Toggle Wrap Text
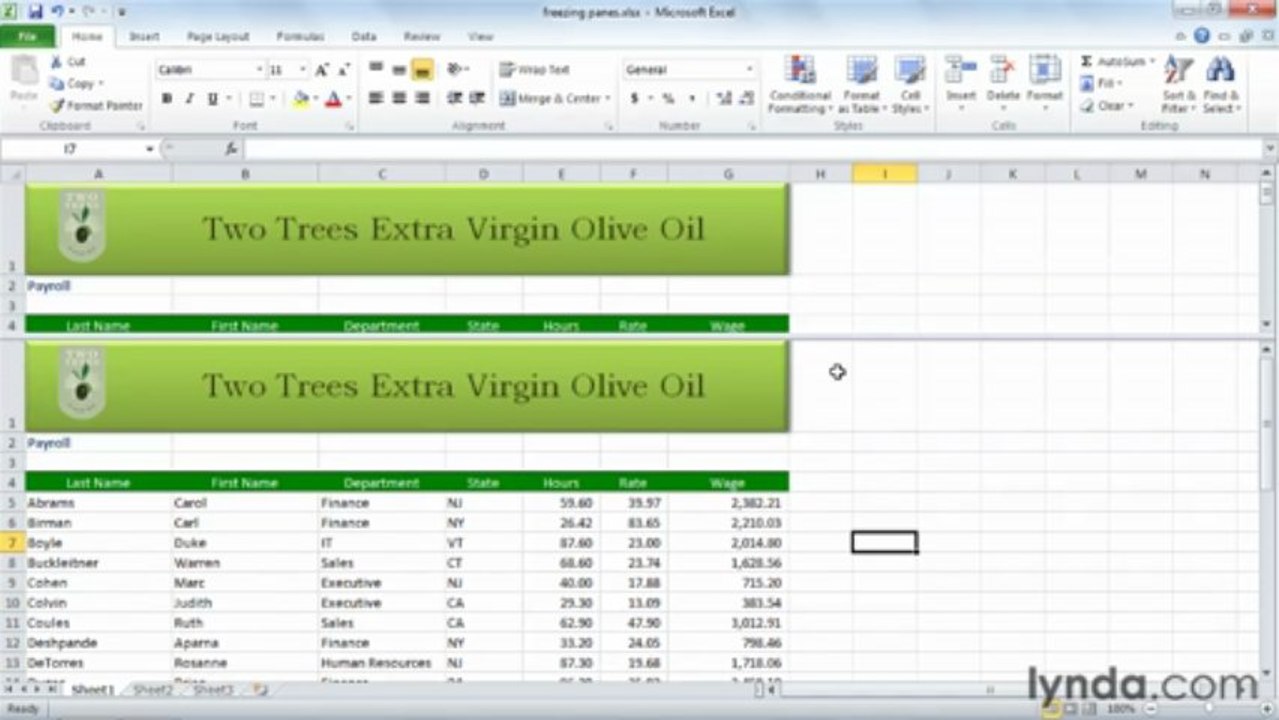1279x720 pixels. coord(535,70)
